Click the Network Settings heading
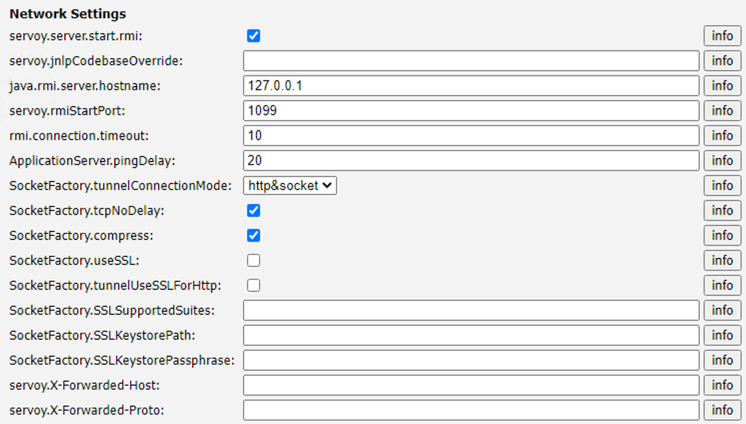The width and height of the screenshot is (746, 424). coord(68,14)
